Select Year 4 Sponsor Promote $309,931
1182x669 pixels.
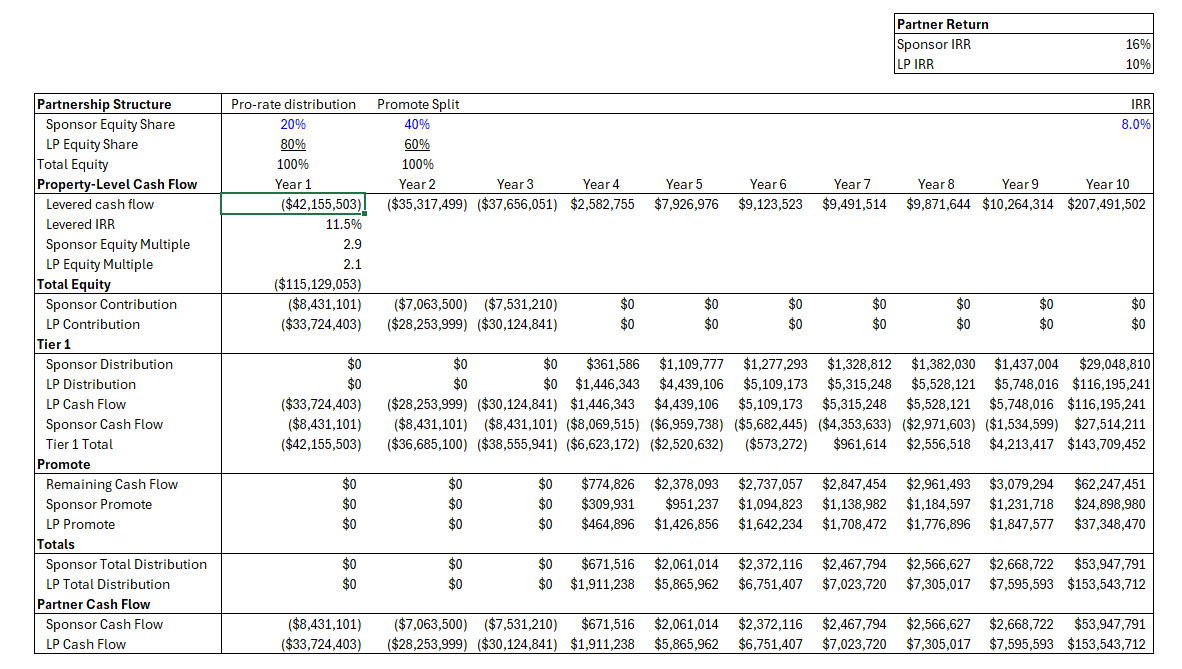[x=608, y=505]
